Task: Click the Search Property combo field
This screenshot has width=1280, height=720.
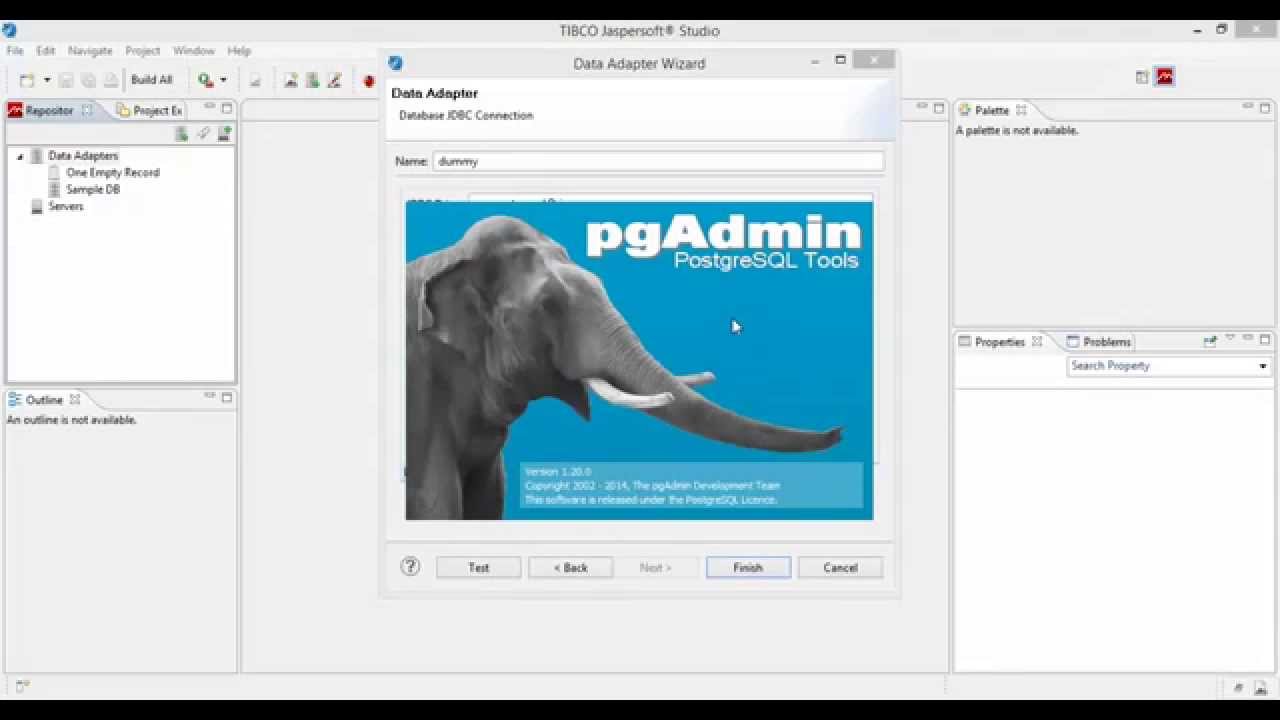Action: (1168, 366)
